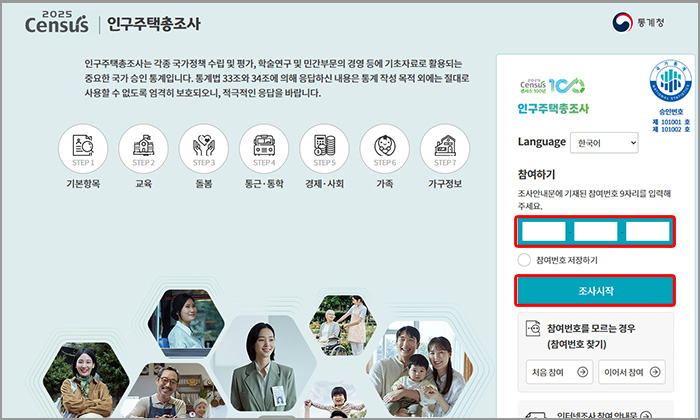The width and height of the screenshot is (700, 420).
Task: Click the 참여하기 heading
Action: (536, 174)
